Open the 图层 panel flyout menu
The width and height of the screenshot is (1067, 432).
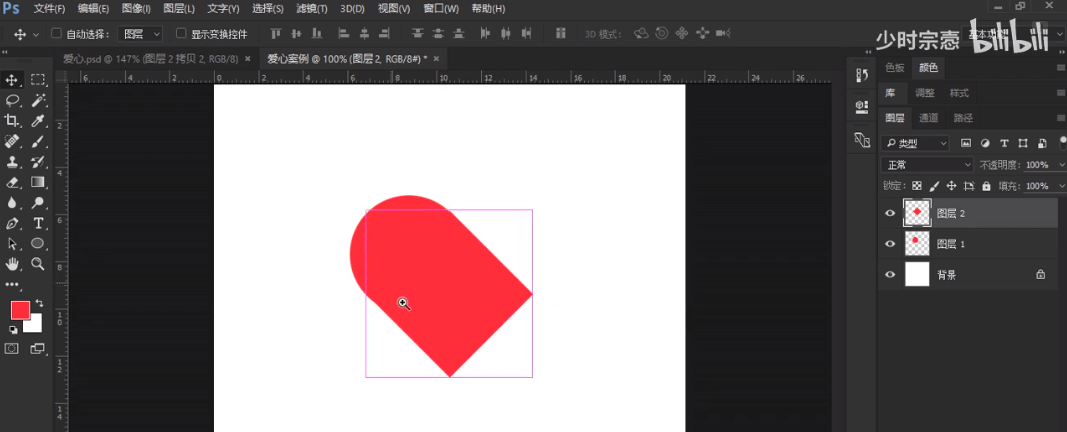pos(1060,118)
